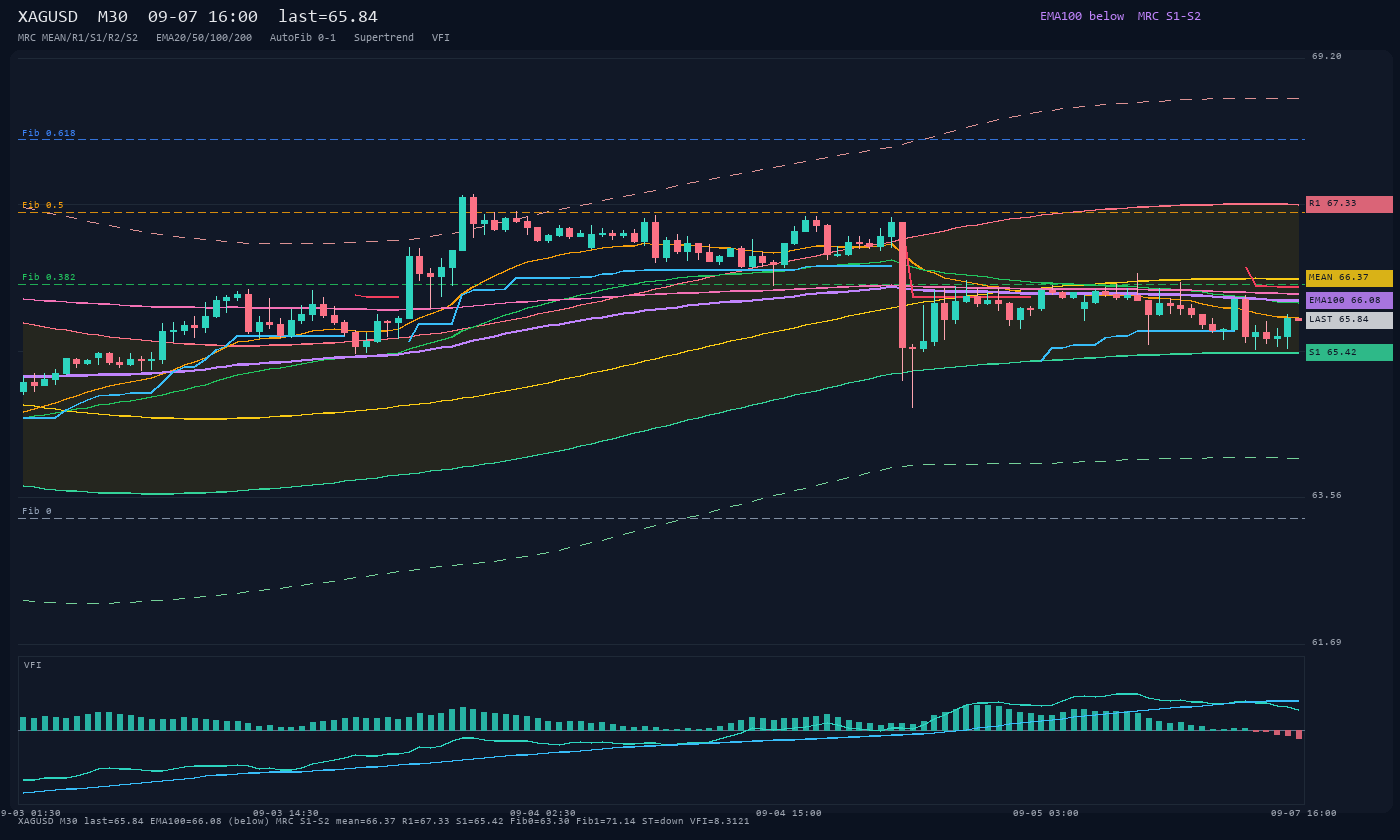The image size is (1400, 840).
Task: Click the 09-04 15:00 time axis label
Action: (x=789, y=813)
